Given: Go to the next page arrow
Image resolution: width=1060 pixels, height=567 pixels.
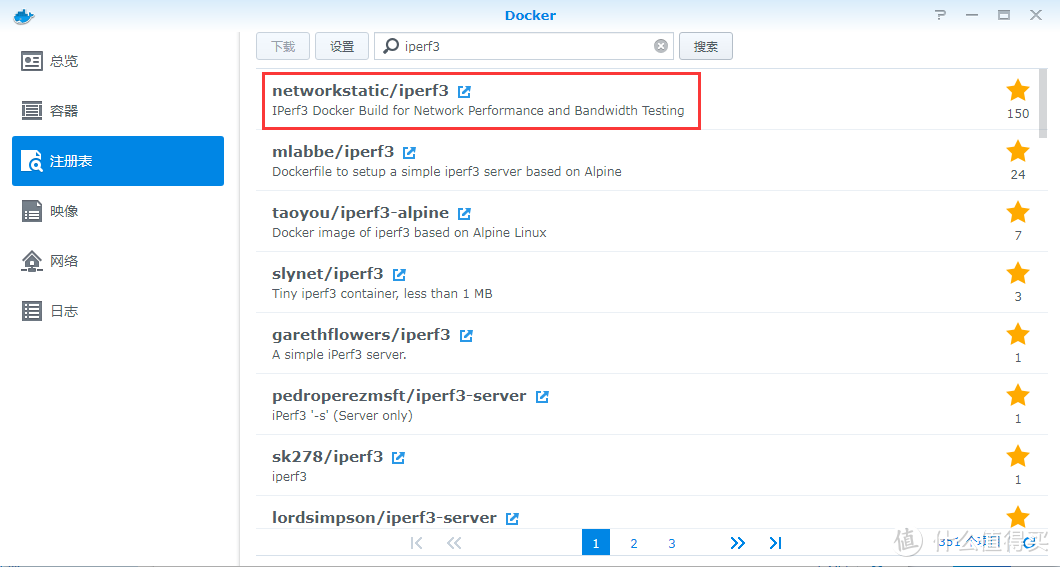Looking at the screenshot, I should (738, 543).
